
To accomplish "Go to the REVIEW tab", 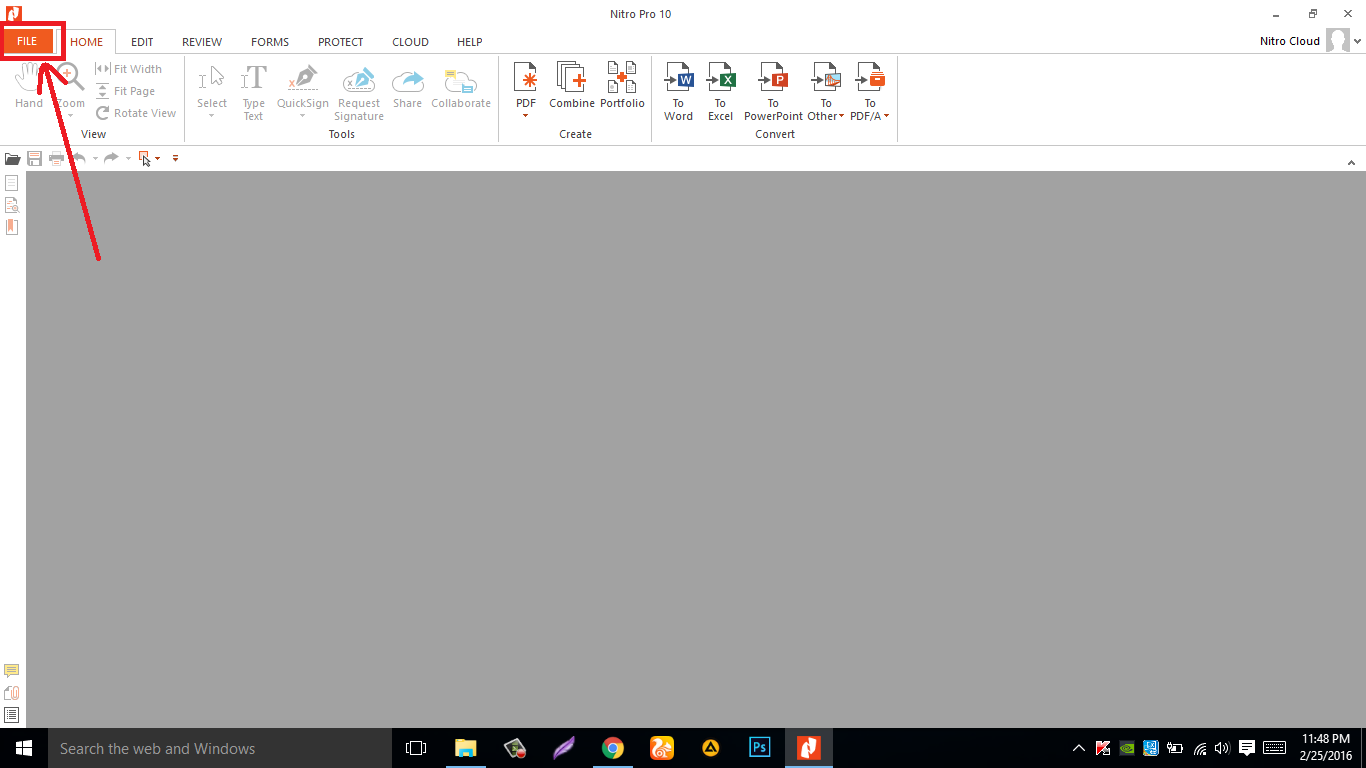I will click(202, 42).
